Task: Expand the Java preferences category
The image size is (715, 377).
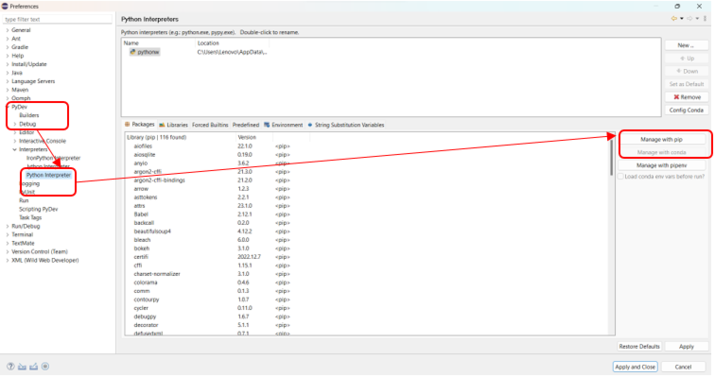Action: click(x=7, y=73)
